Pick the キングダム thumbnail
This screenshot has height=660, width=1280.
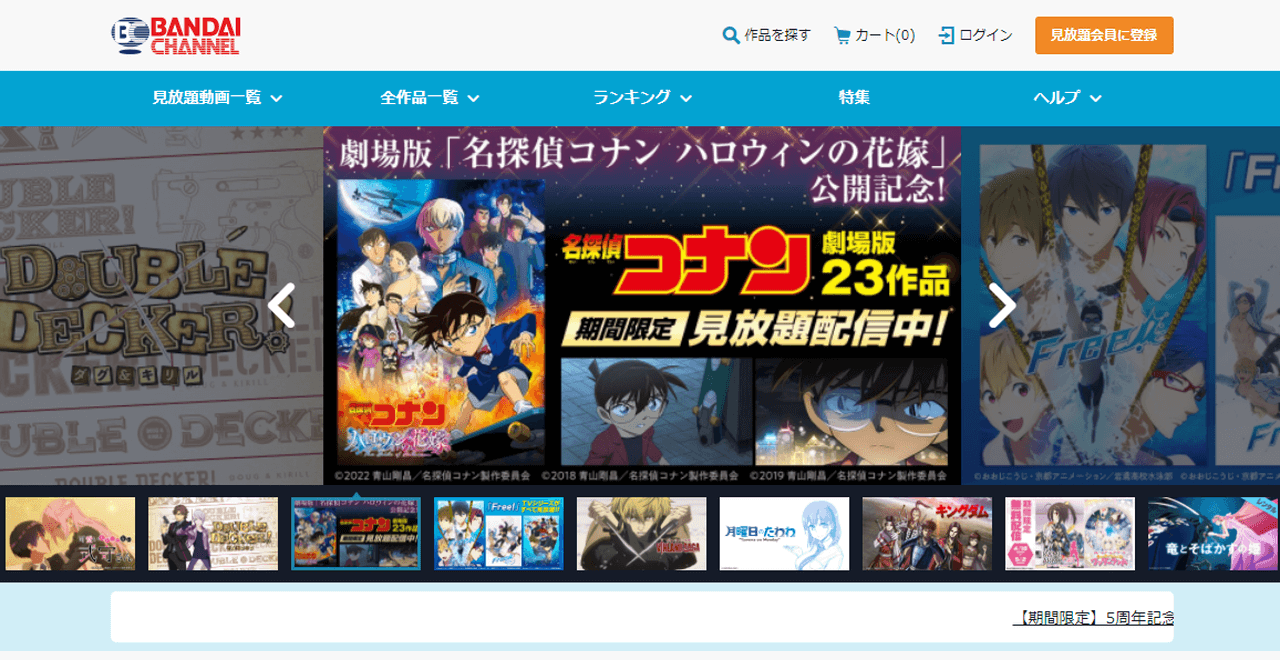[927, 534]
